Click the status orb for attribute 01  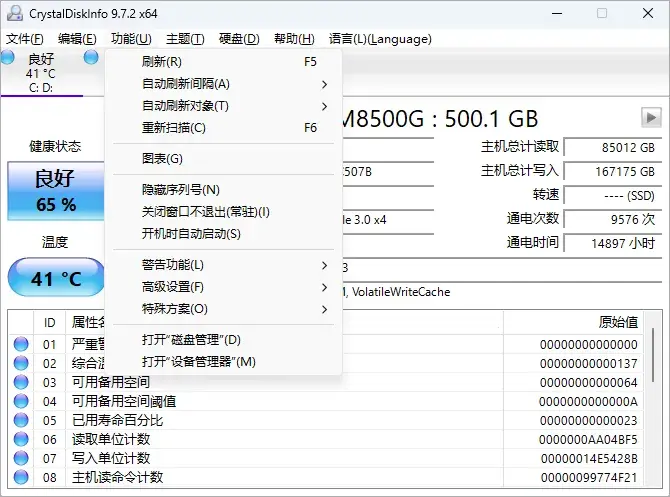coord(21,344)
